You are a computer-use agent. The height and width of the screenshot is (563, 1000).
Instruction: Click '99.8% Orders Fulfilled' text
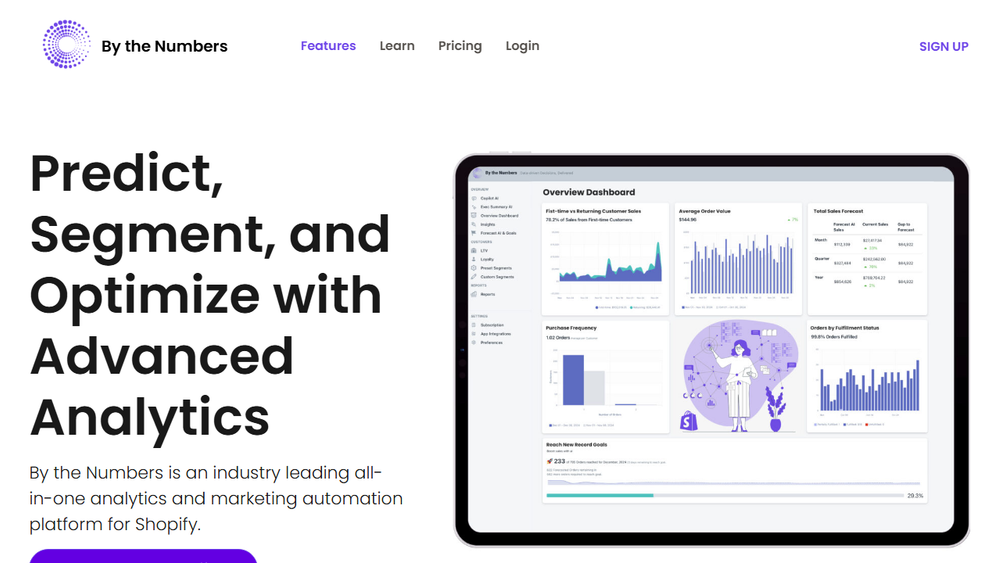click(834, 337)
